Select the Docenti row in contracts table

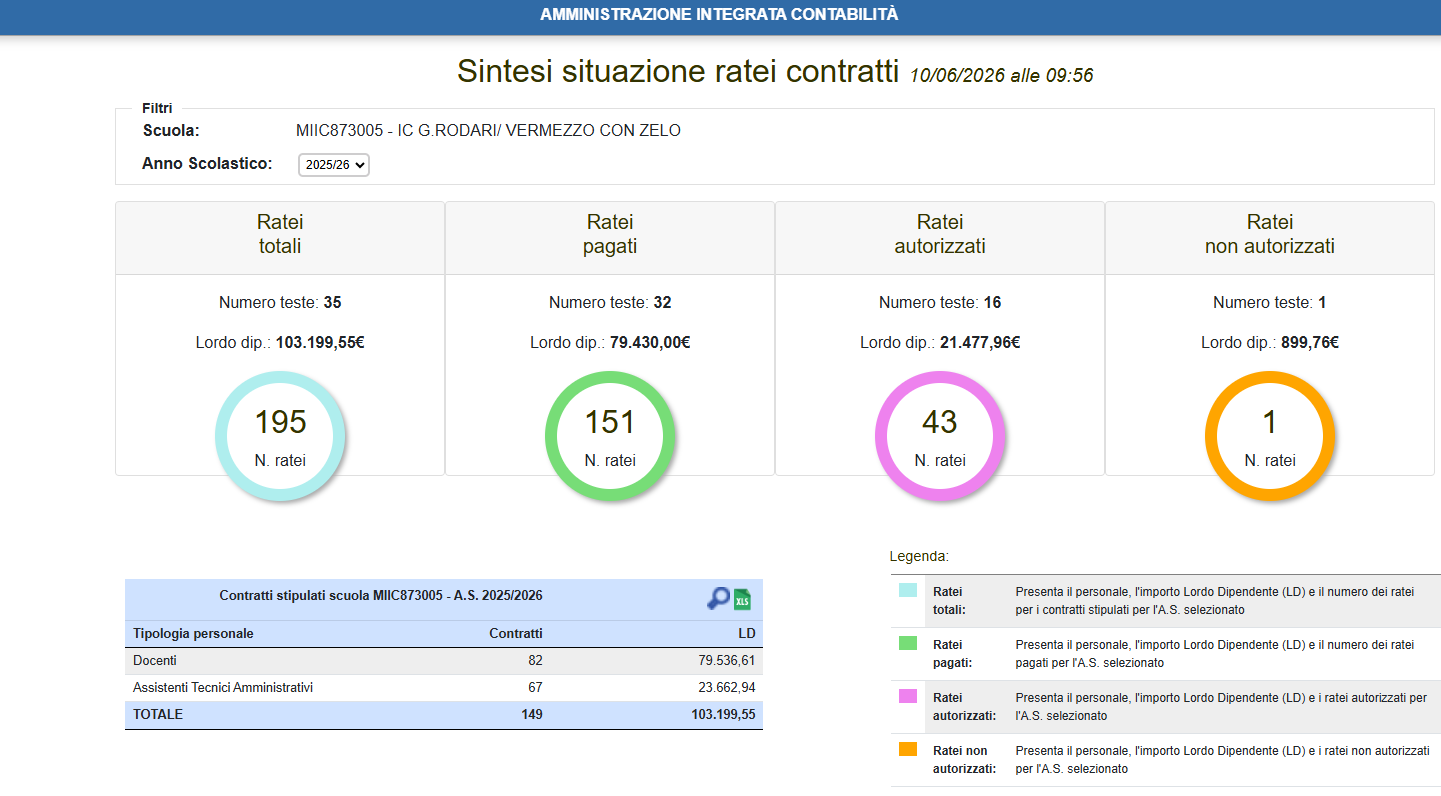click(444, 661)
